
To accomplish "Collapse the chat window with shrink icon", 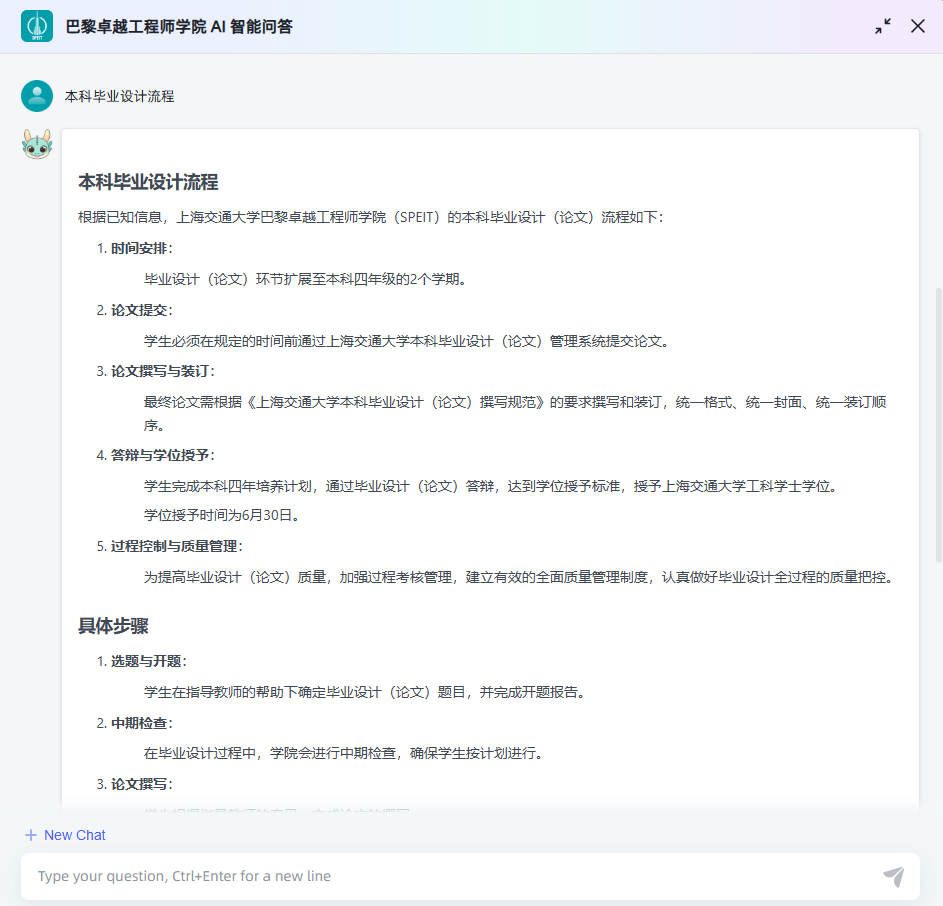I will [883, 26].
